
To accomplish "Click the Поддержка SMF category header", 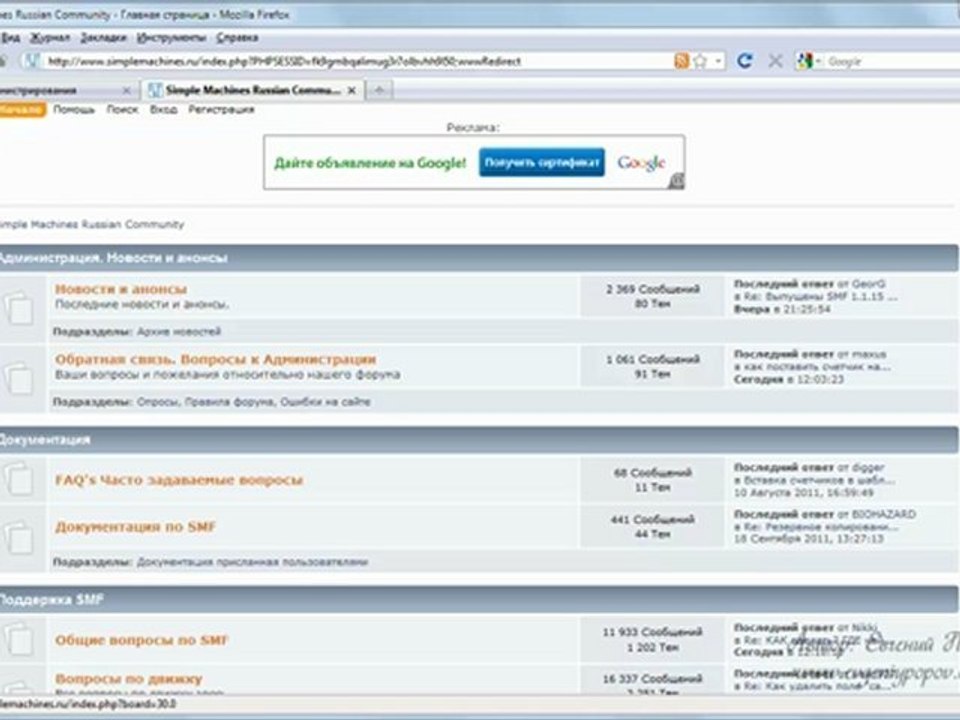I will [x=51, y=599].
